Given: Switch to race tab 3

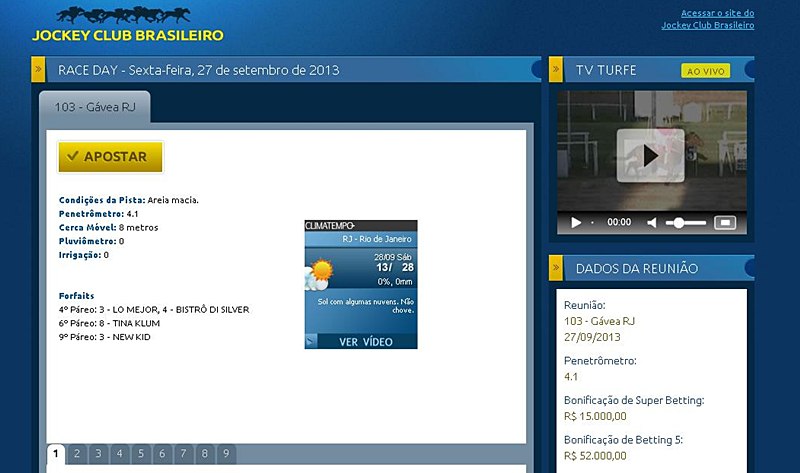Looking at the screenshot, I should click(98, 454).
